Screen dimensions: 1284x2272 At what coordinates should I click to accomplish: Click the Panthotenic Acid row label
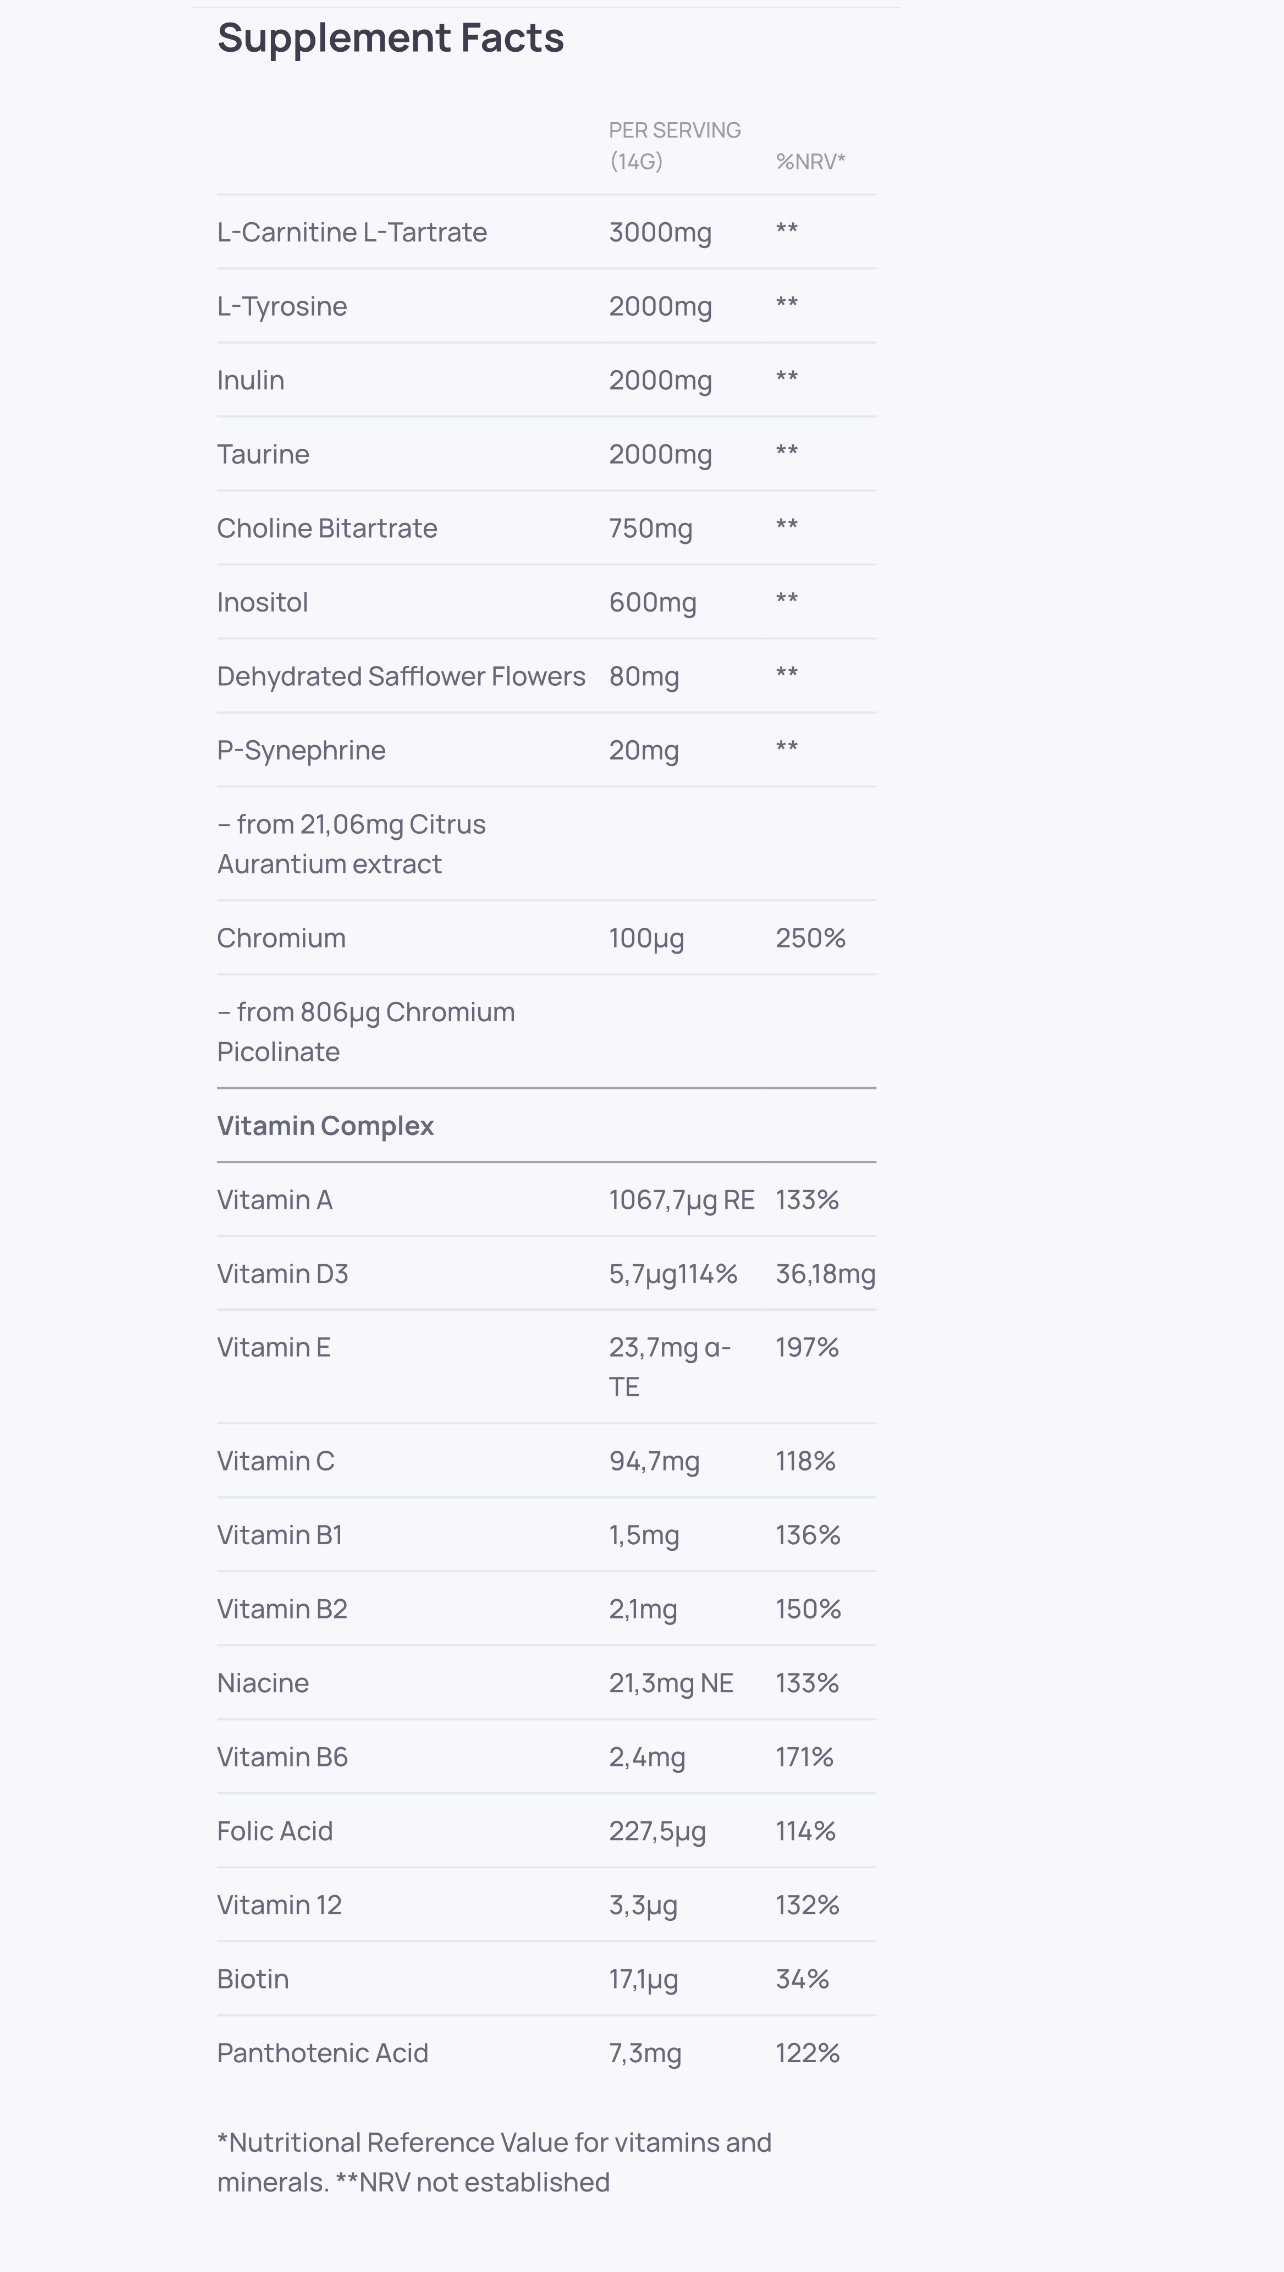(x=322, y=2053)
